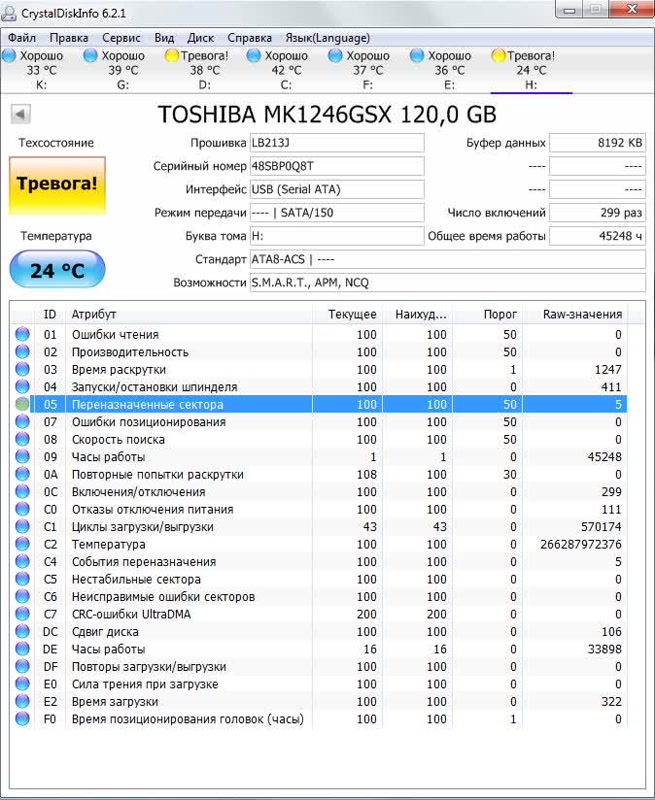Click status icon for DF Повторы загрузки/выгрузки
This screenshot has height=800, width=655.
coord(22,666)
